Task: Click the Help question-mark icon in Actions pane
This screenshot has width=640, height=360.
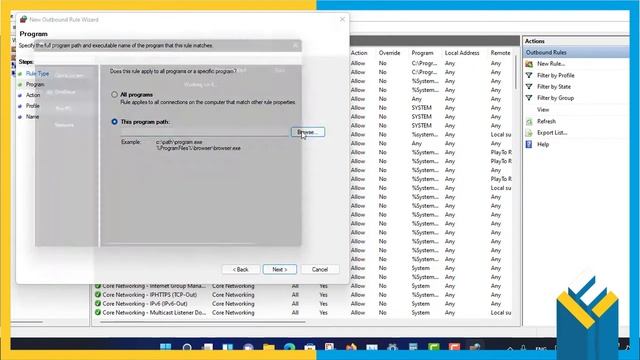Action: 529,144
